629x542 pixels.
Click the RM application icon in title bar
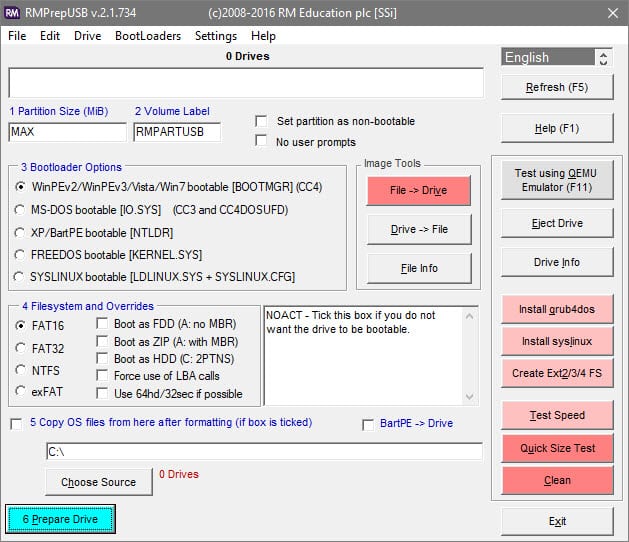click(12, 13)
